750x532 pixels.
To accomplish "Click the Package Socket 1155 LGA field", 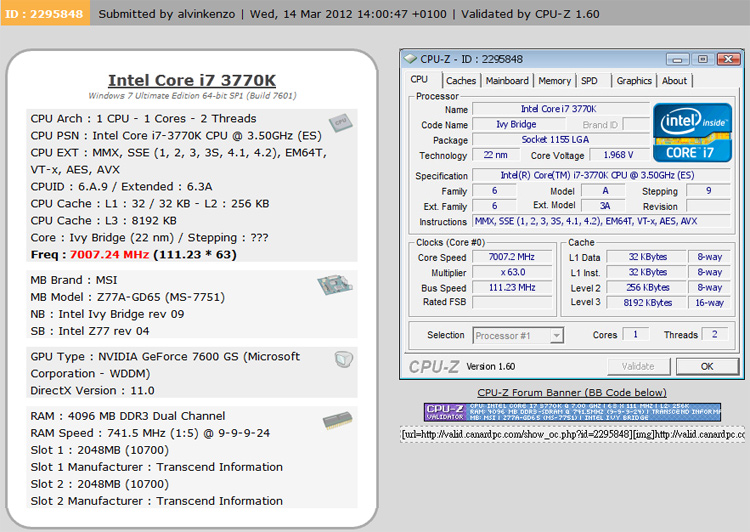I will click(x=561, y=140).
